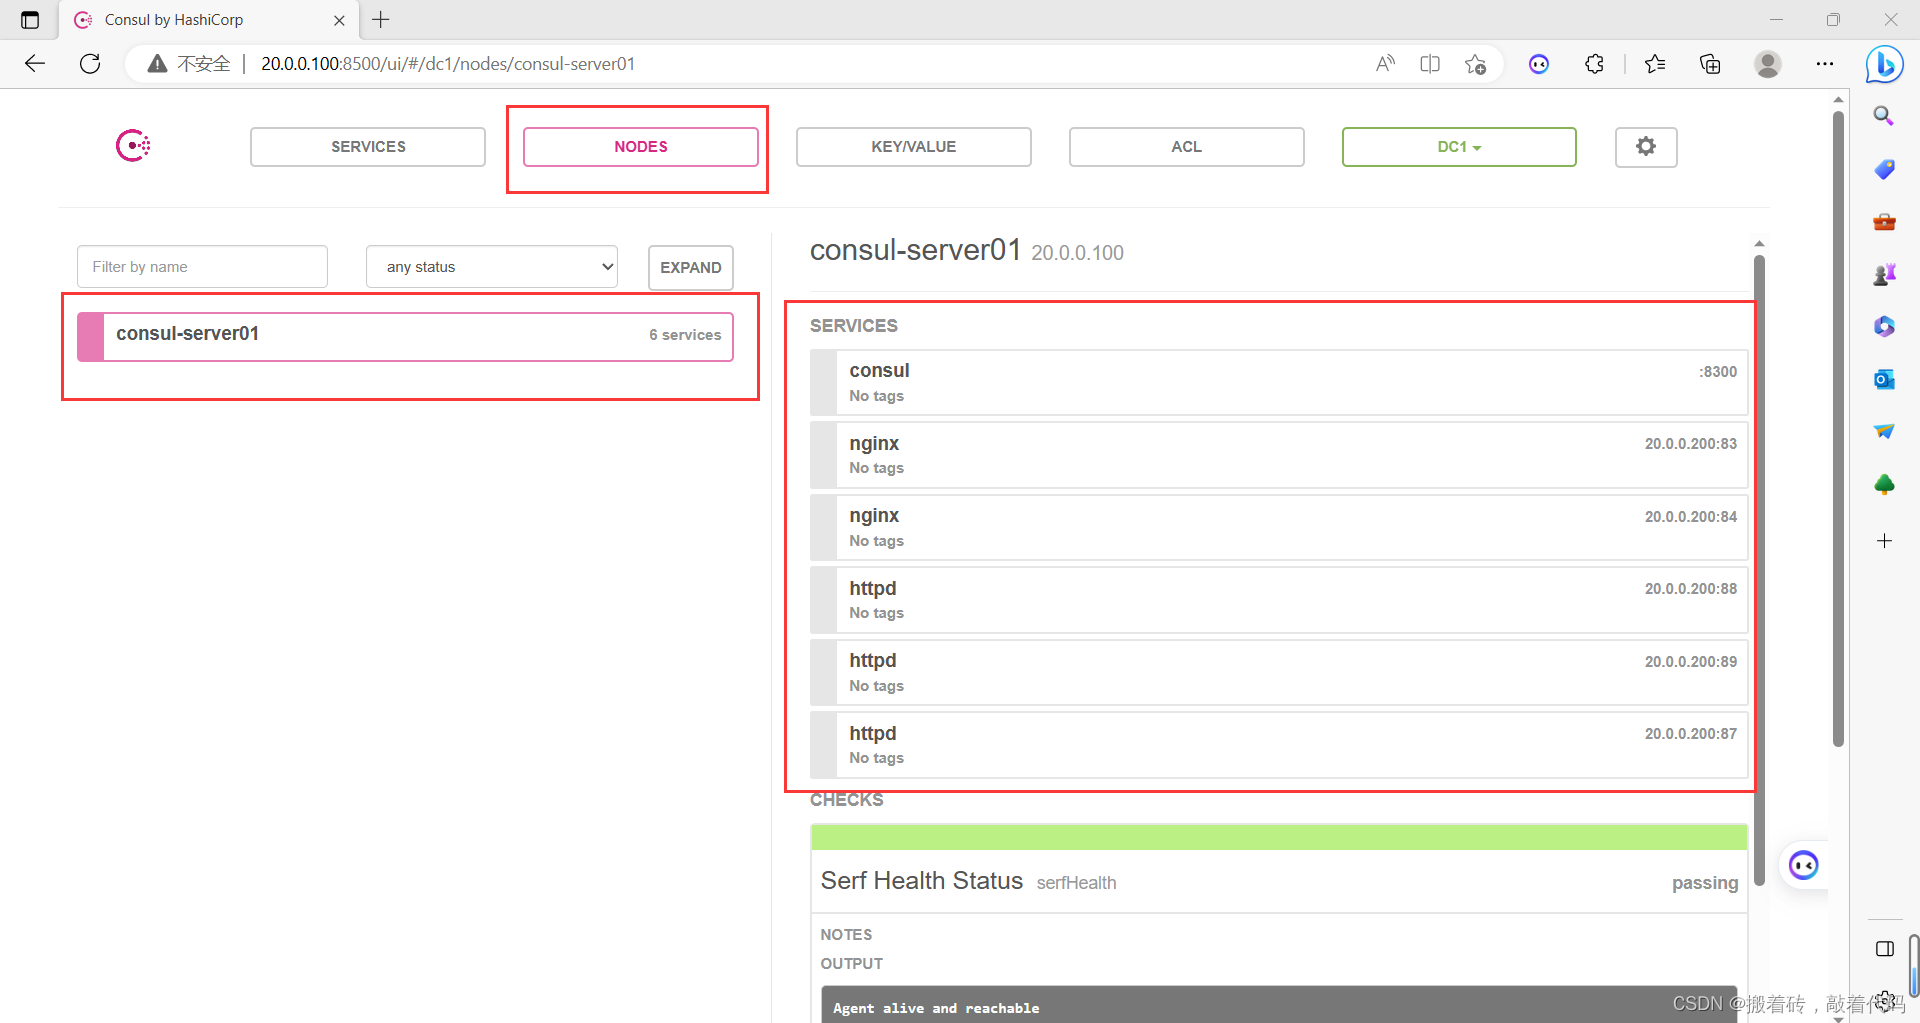The image size is (1920, 1023).
Task: Open collections icon in toolbar
Action: [x=1710, y=64]
